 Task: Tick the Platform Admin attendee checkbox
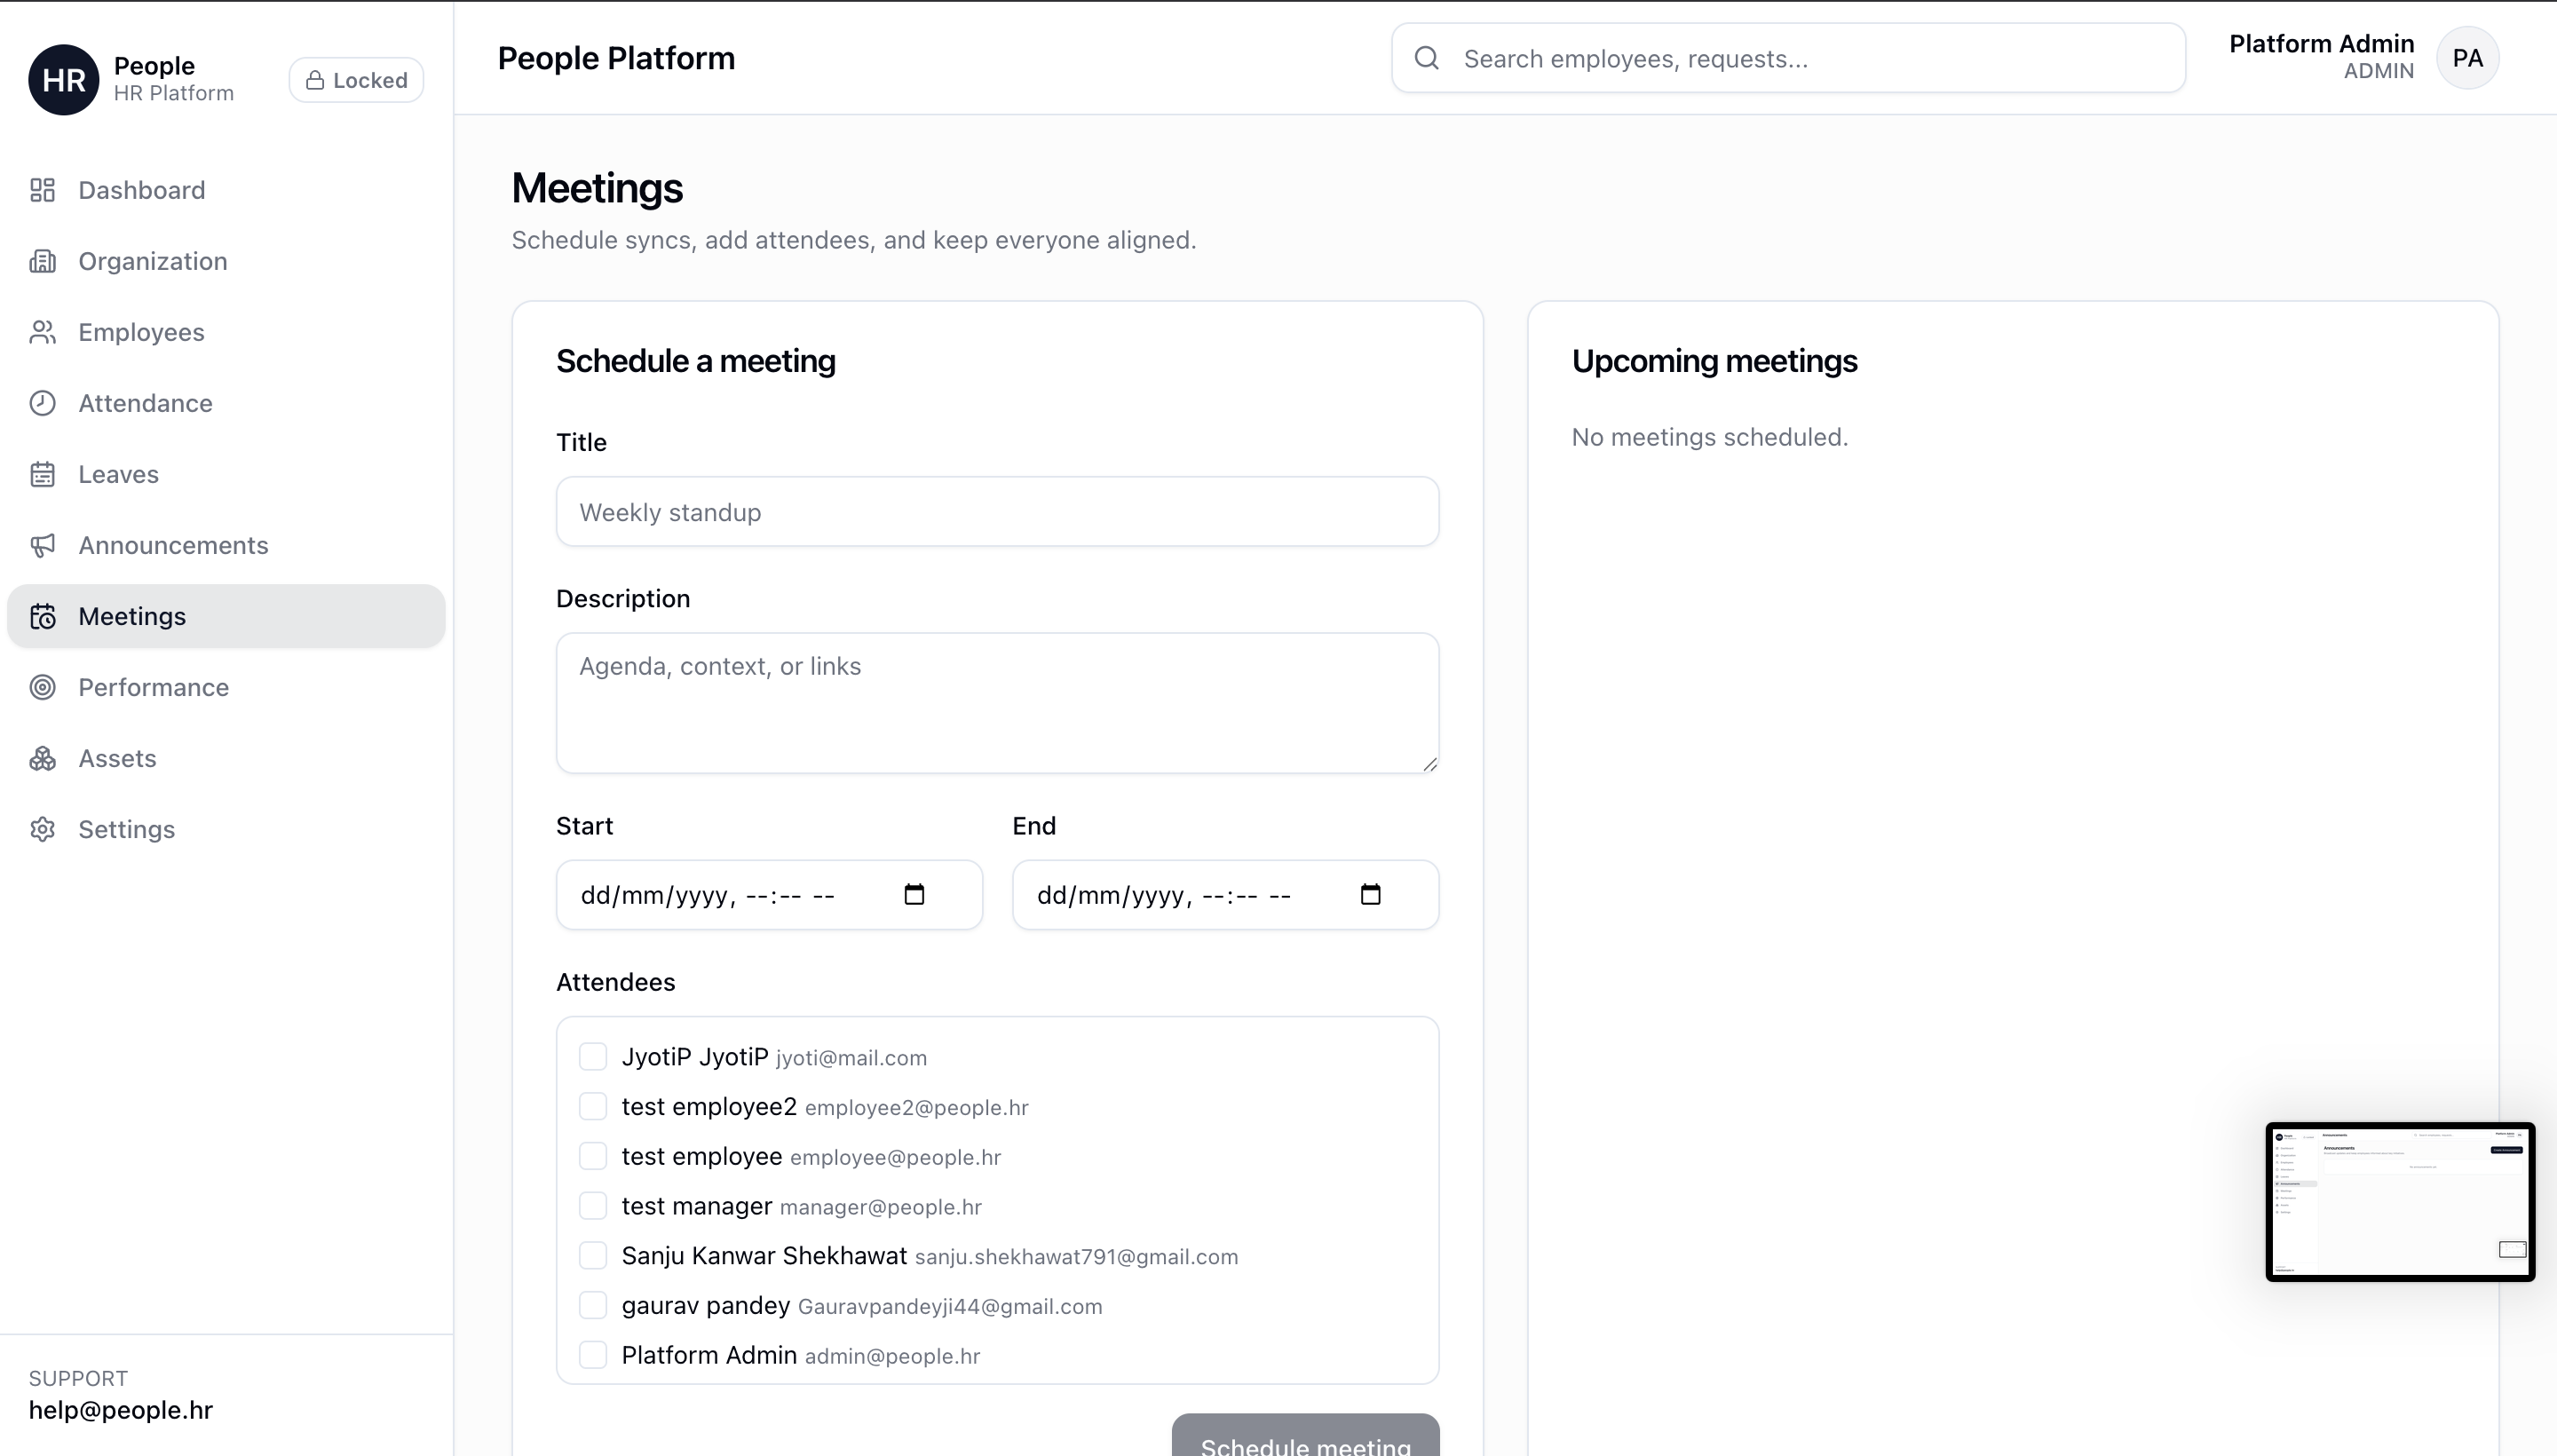[x=593, y=1355]
